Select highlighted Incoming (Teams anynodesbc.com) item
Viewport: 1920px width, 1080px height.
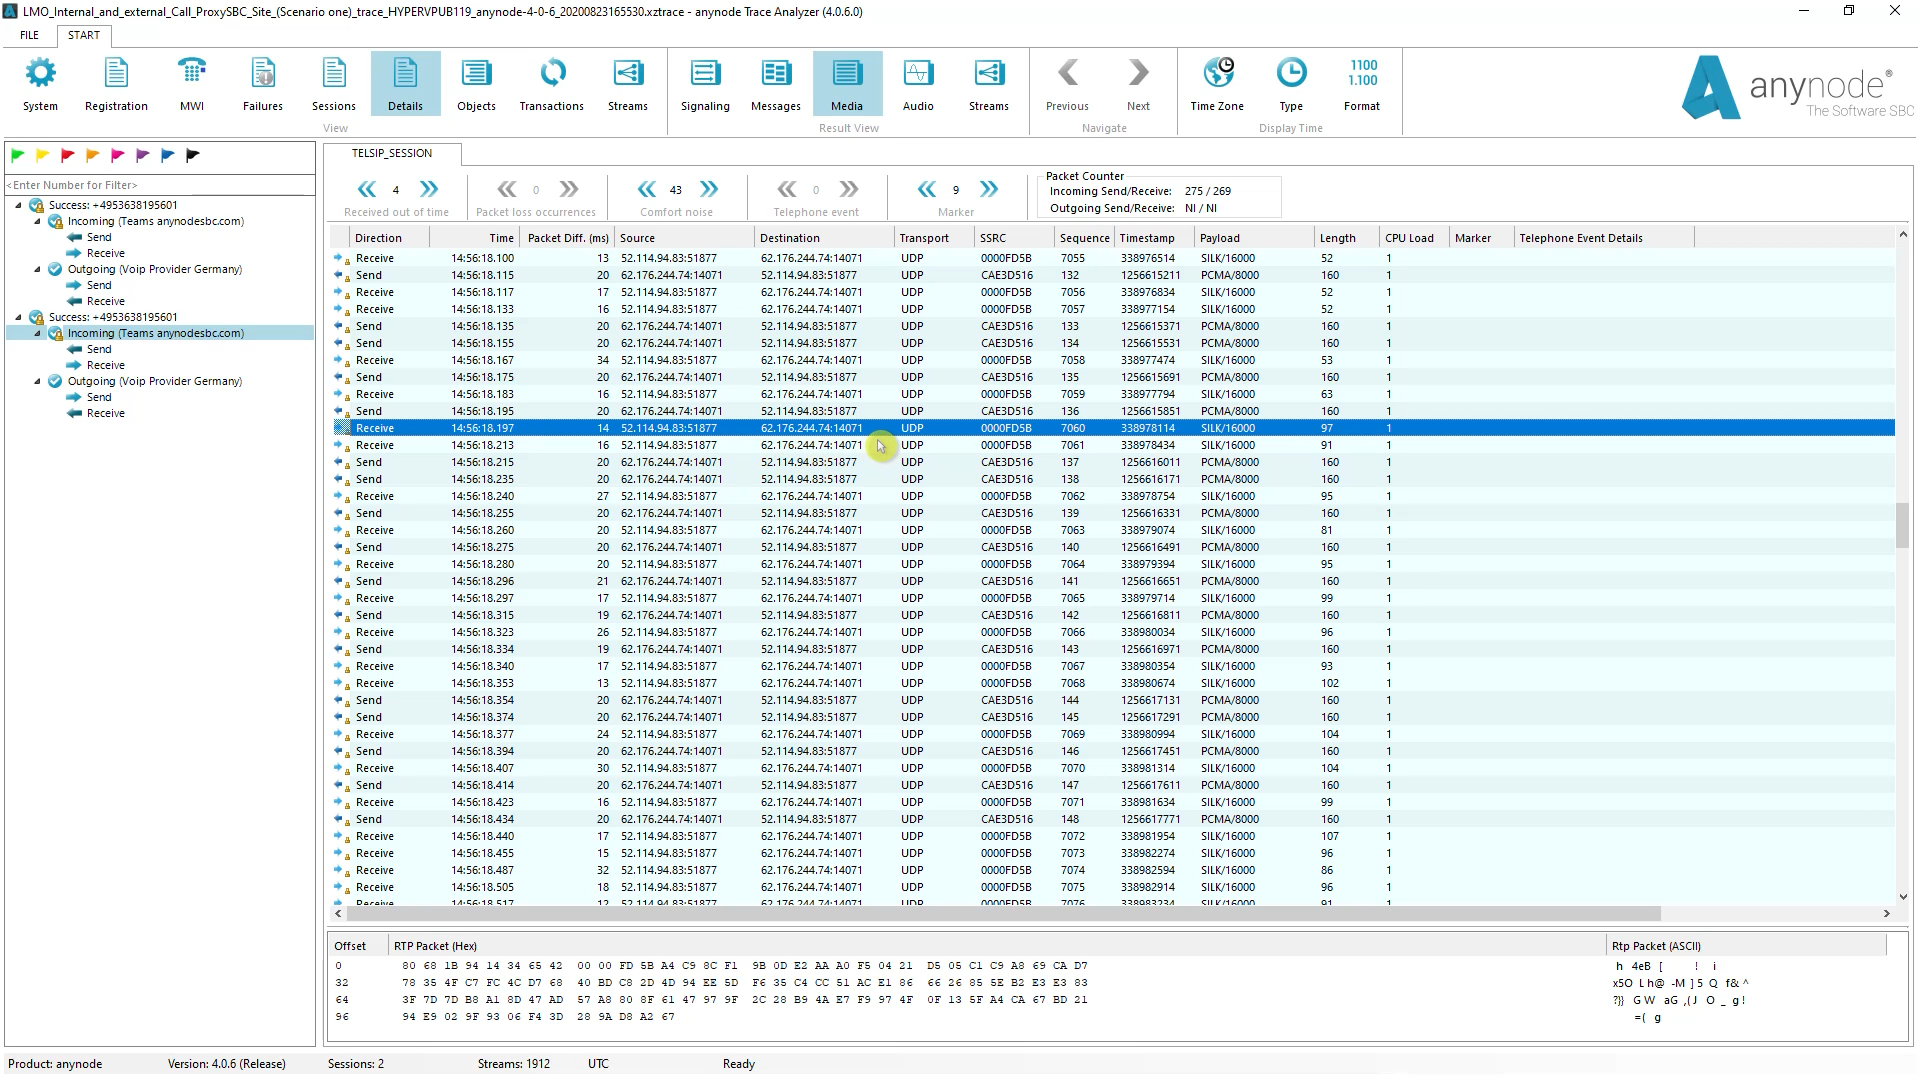pyautogui.click(x=156, y=333)
